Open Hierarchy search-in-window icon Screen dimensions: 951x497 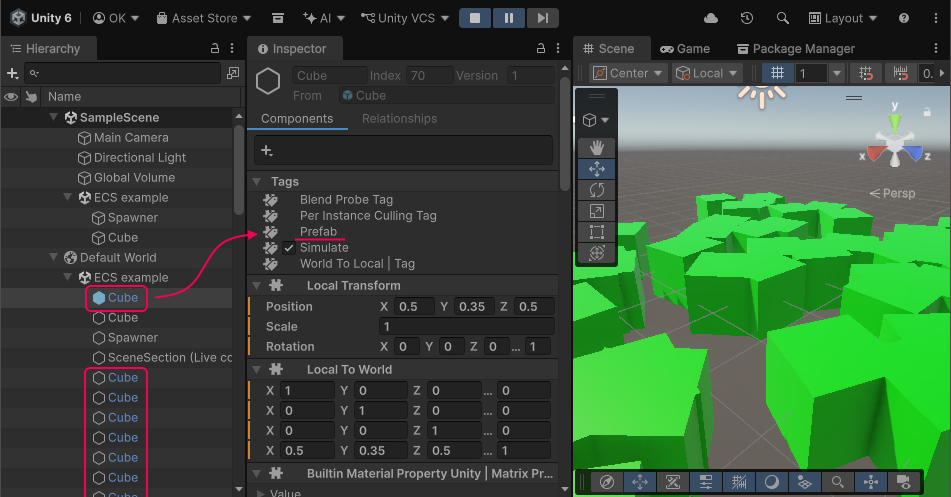pyautogui.click(x=233, y=73)
